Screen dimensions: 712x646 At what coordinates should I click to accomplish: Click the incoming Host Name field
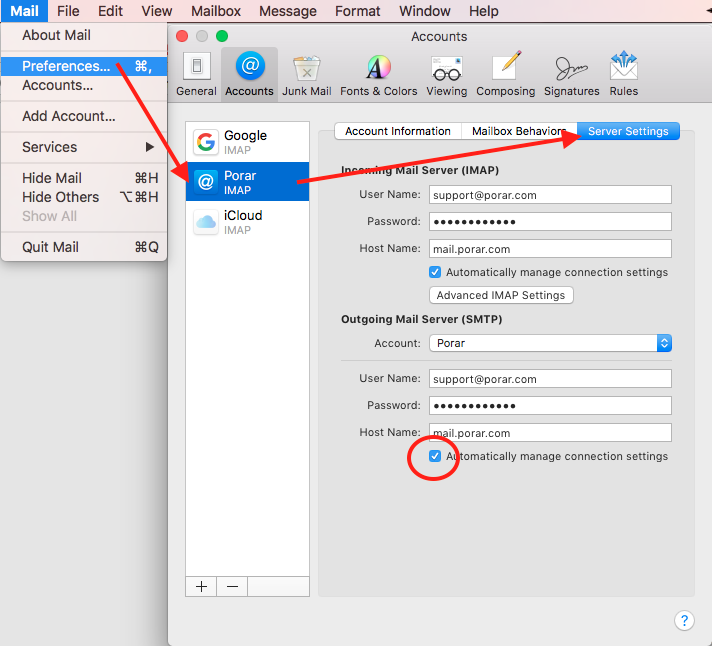pyautogui.click(x=550, y=249)
